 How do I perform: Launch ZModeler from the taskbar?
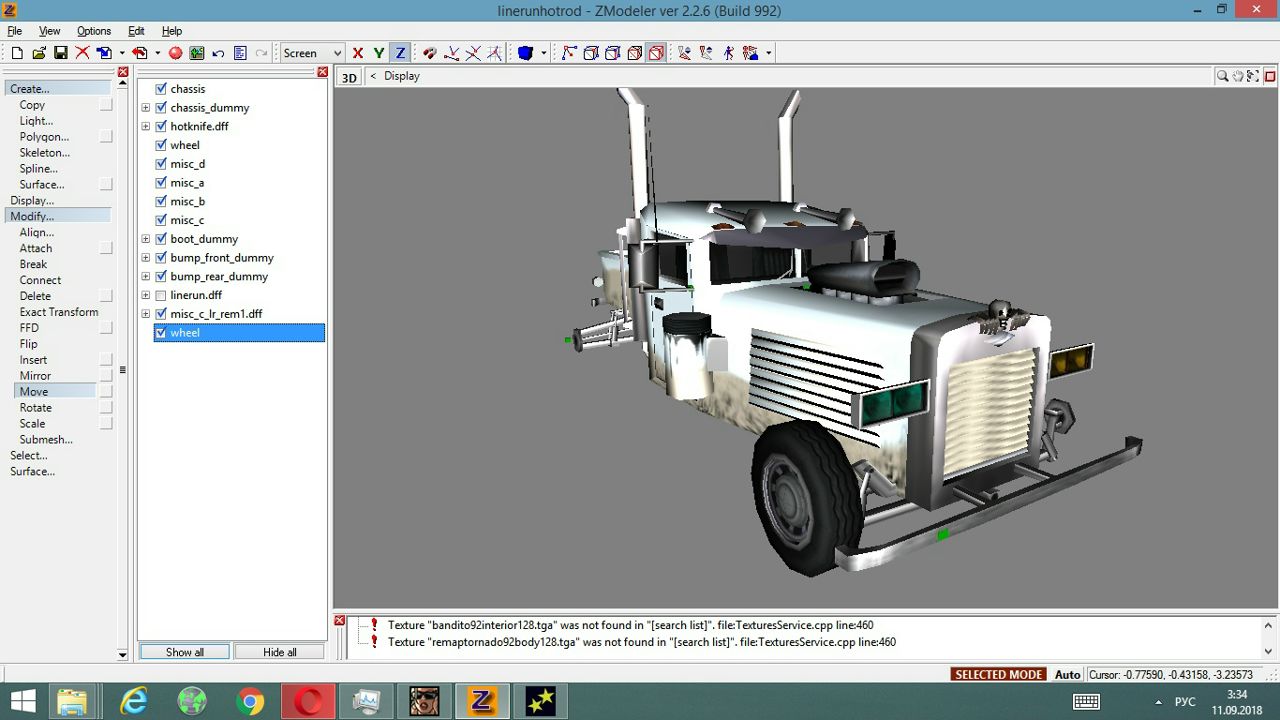[x=482, y=701]
